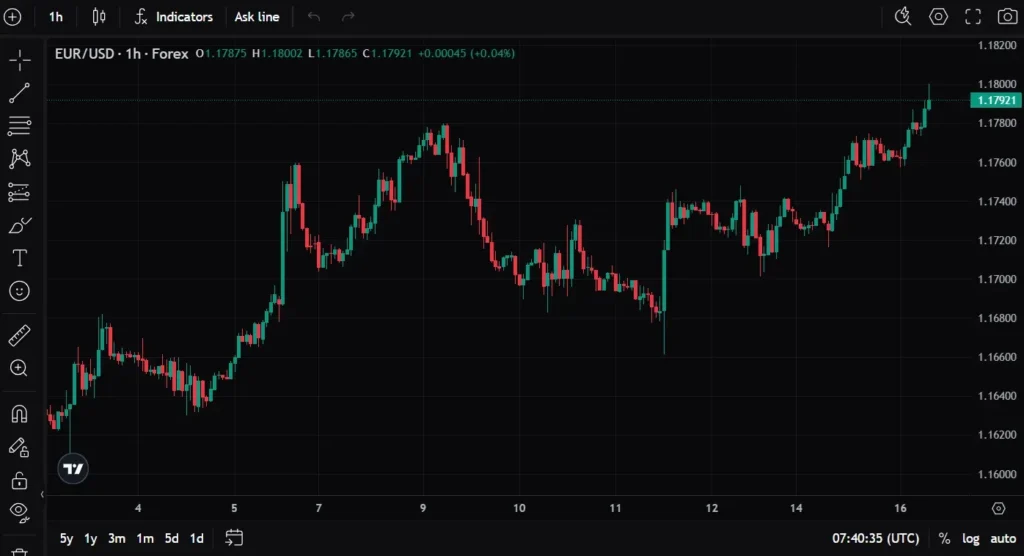Hide all drawings with eye icon

tap(19, 511)
